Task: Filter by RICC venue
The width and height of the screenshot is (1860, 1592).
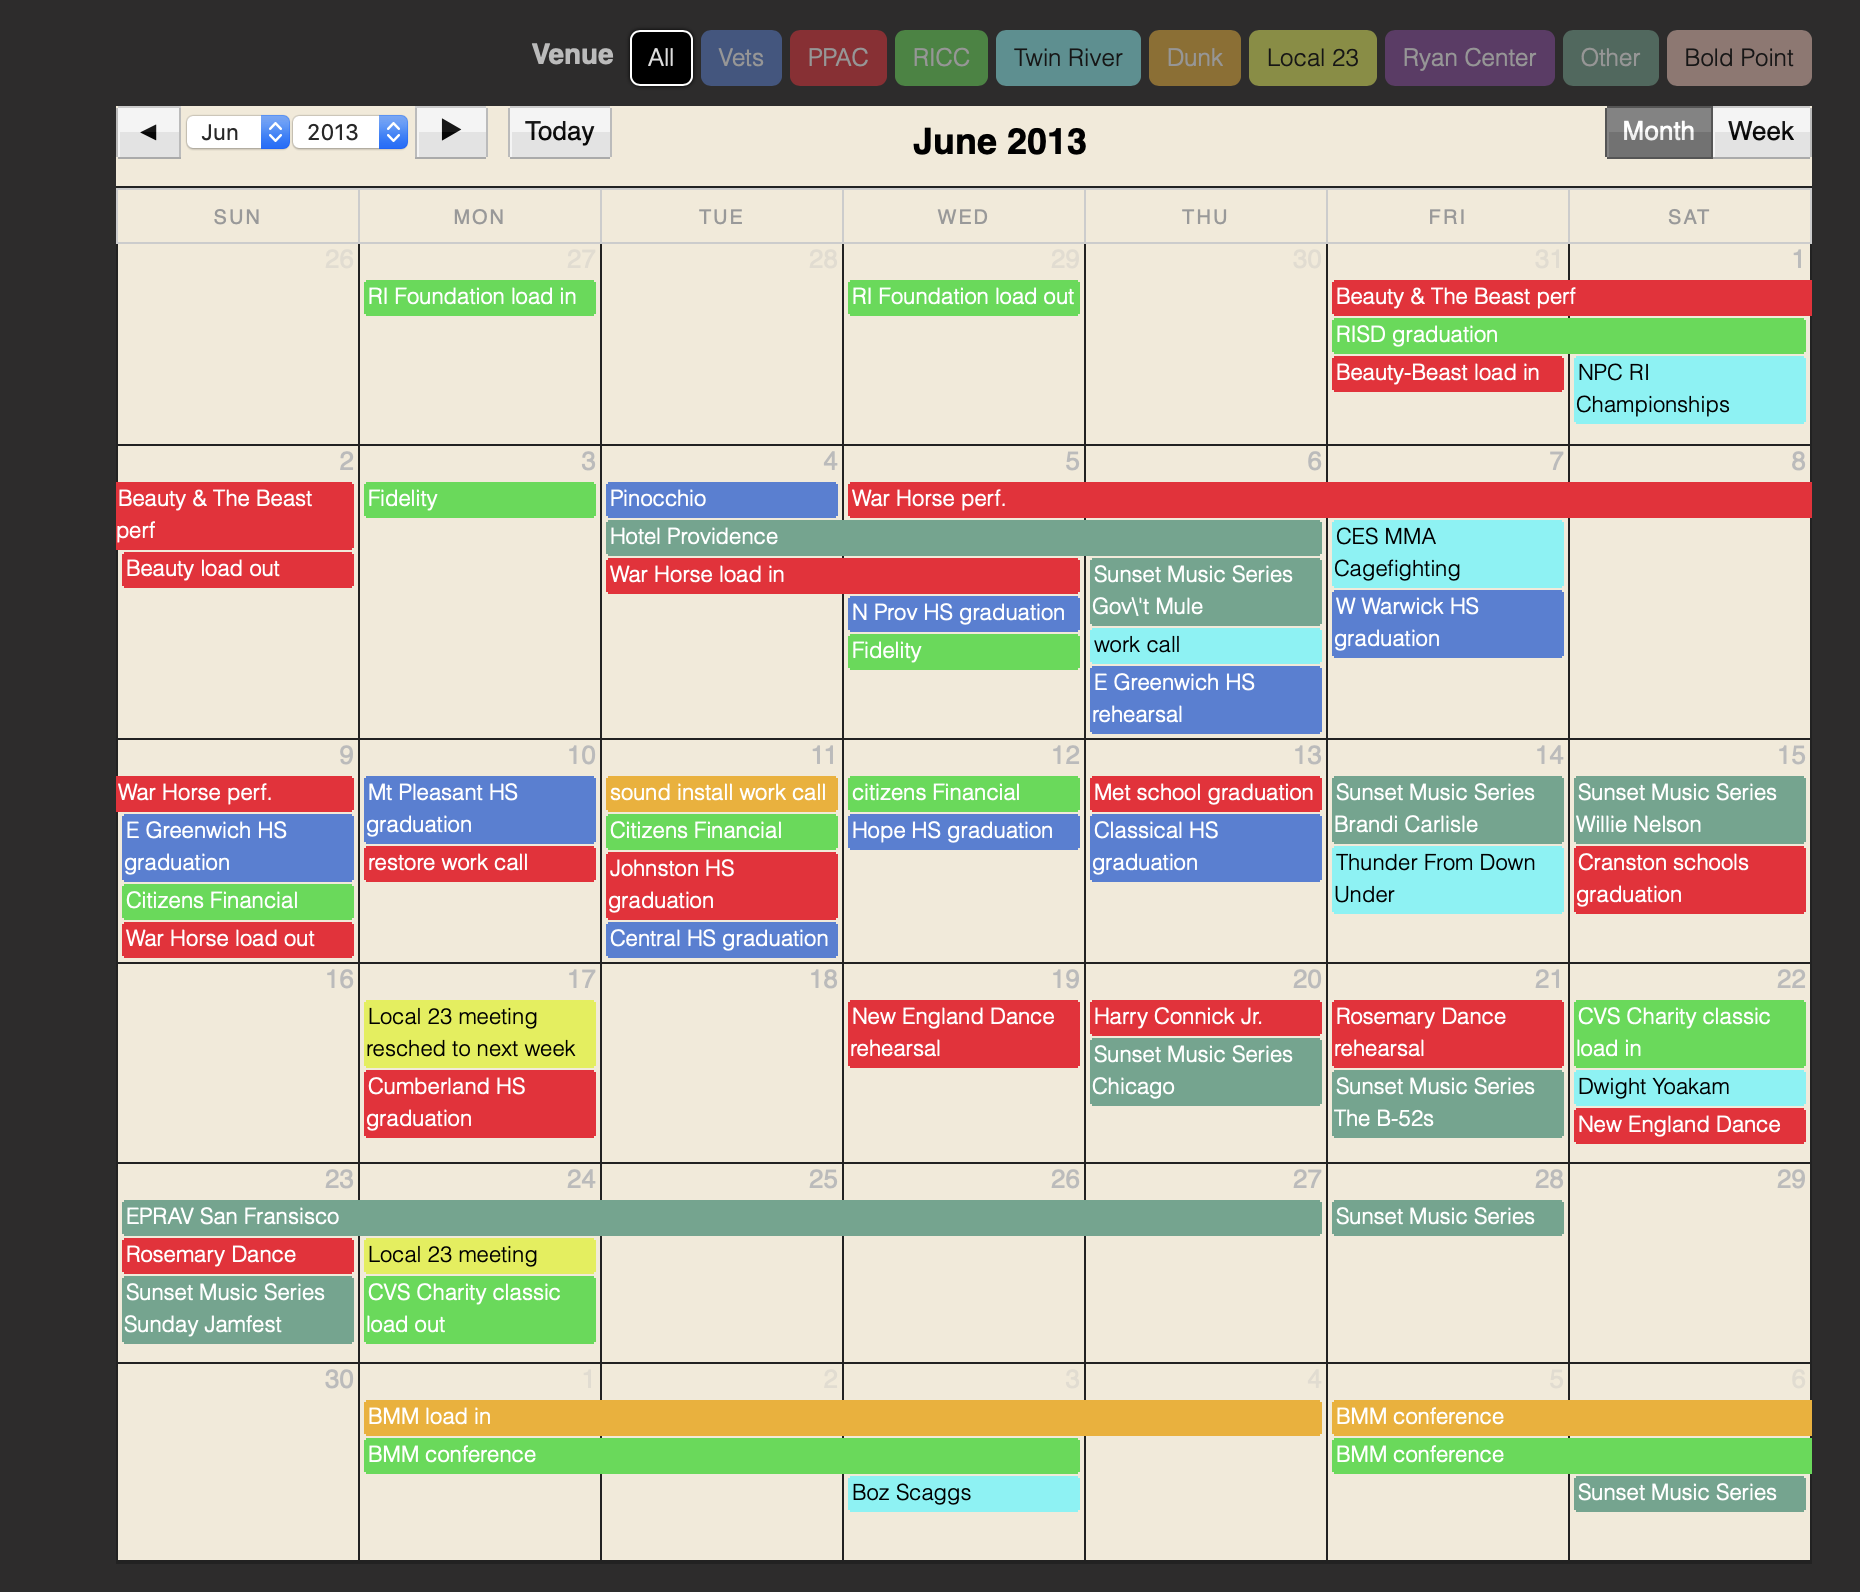Action: [x=940, y=58]
